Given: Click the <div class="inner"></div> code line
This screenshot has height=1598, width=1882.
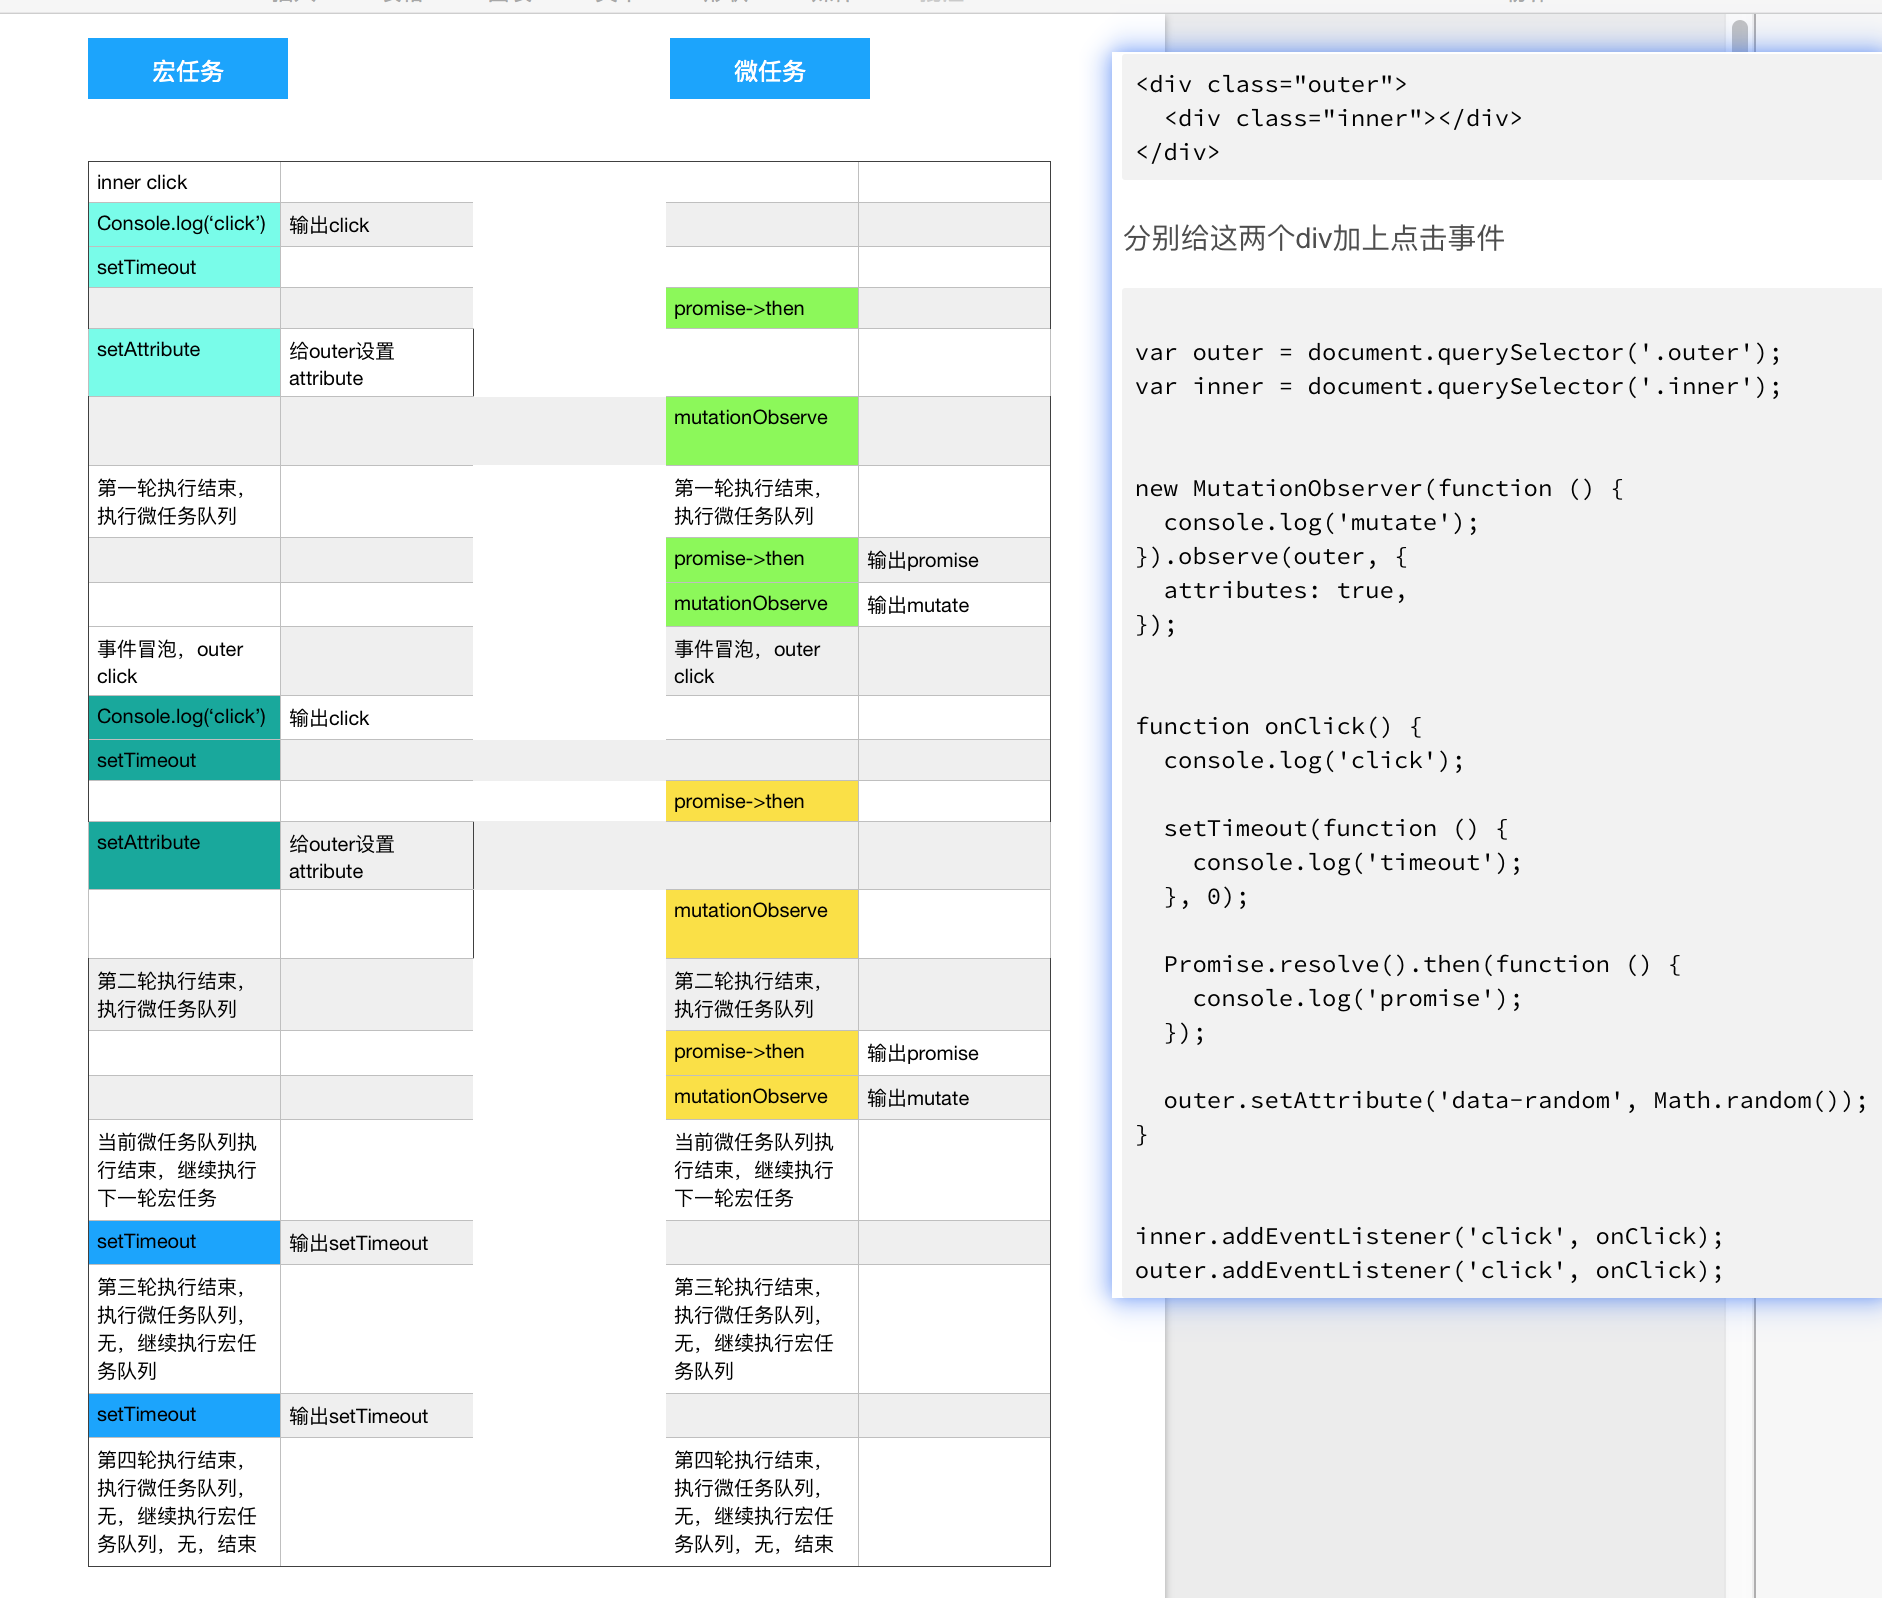Looking at the screenshot, I should pos(1343,119).
